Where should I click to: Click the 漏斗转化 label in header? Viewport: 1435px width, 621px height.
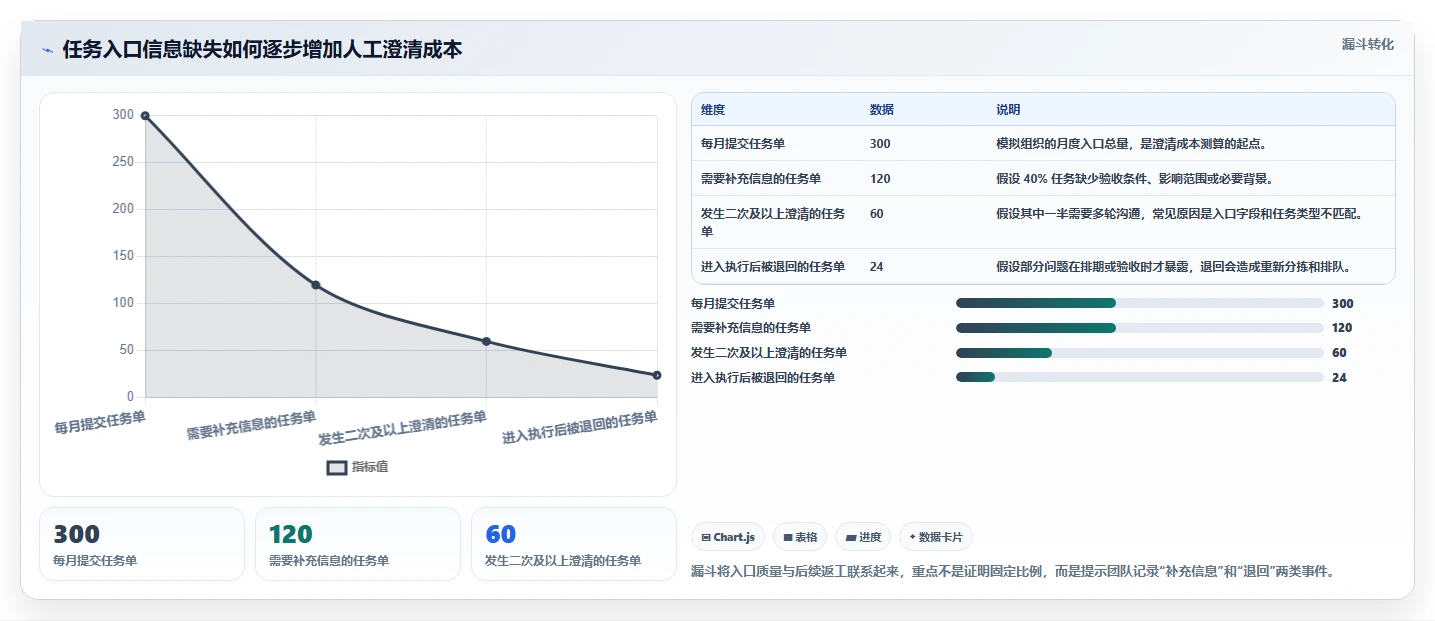(x=1367, y=44)
